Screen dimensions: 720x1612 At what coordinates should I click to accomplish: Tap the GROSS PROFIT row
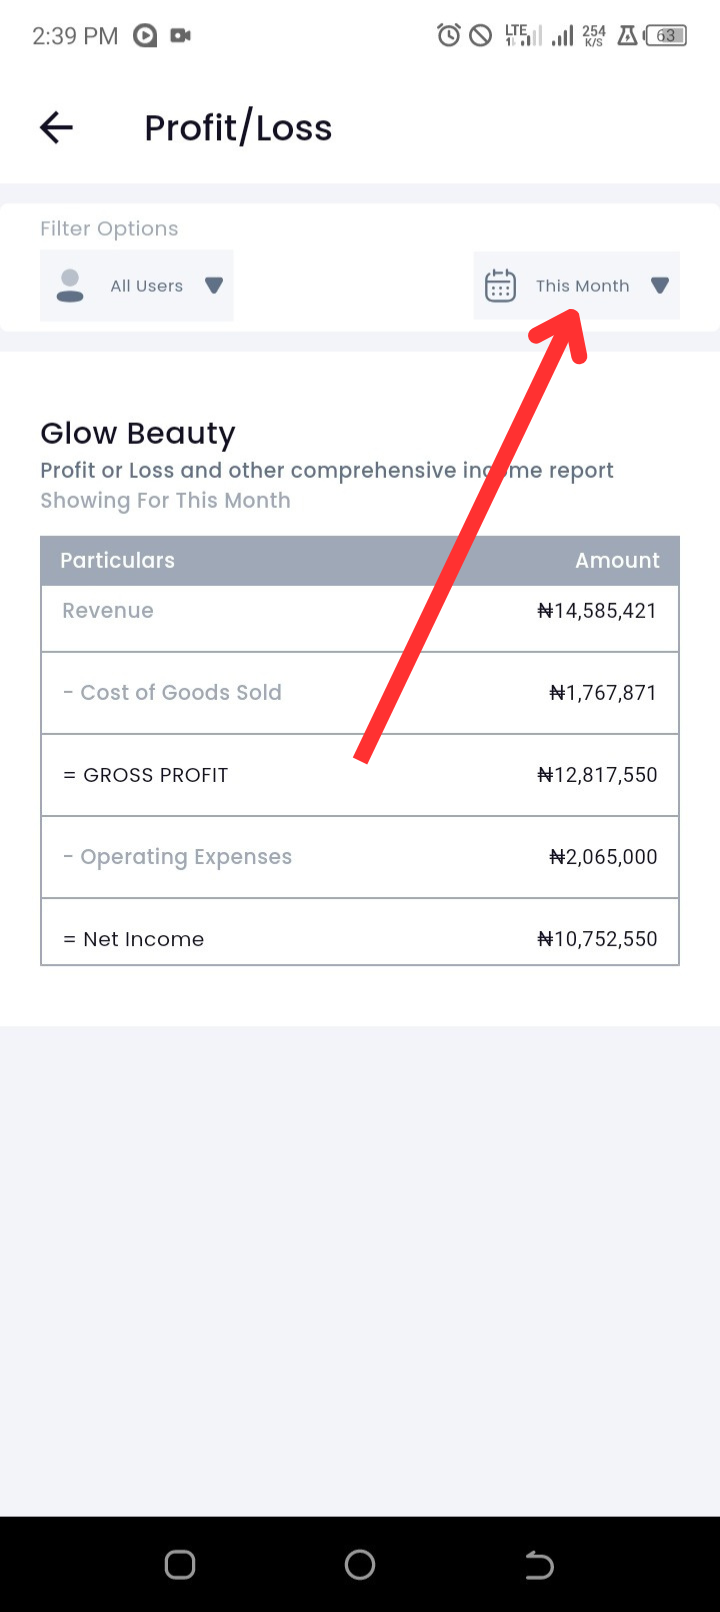pos(360,775)
